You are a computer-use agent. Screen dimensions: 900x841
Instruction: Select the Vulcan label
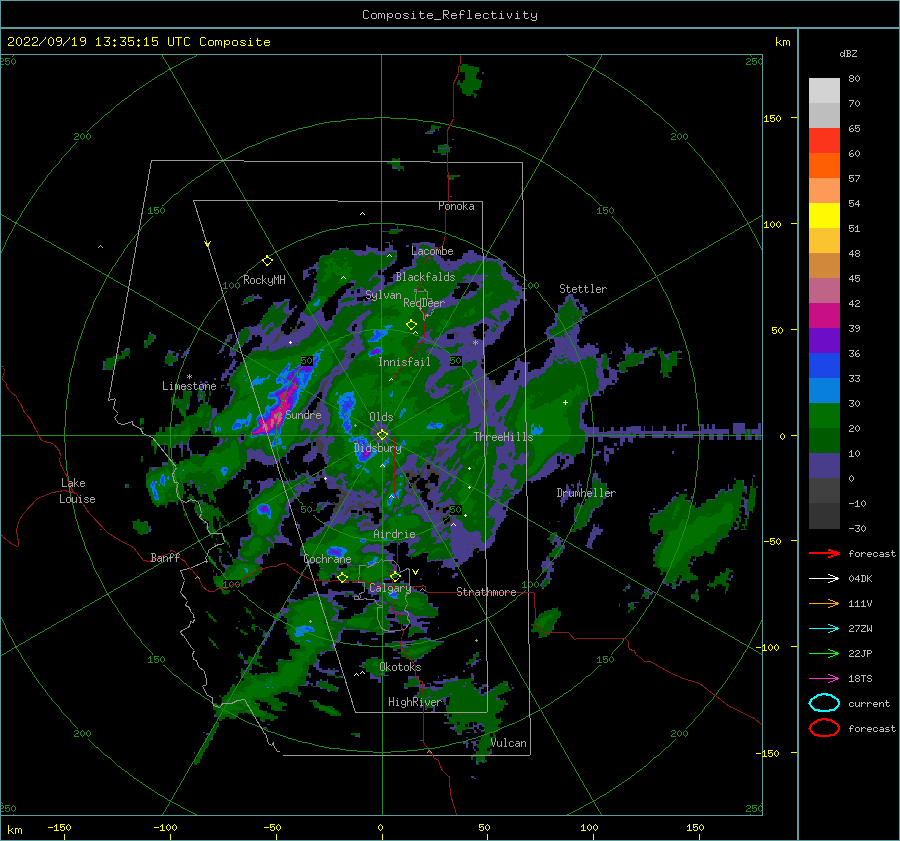(x=508, y=743)
